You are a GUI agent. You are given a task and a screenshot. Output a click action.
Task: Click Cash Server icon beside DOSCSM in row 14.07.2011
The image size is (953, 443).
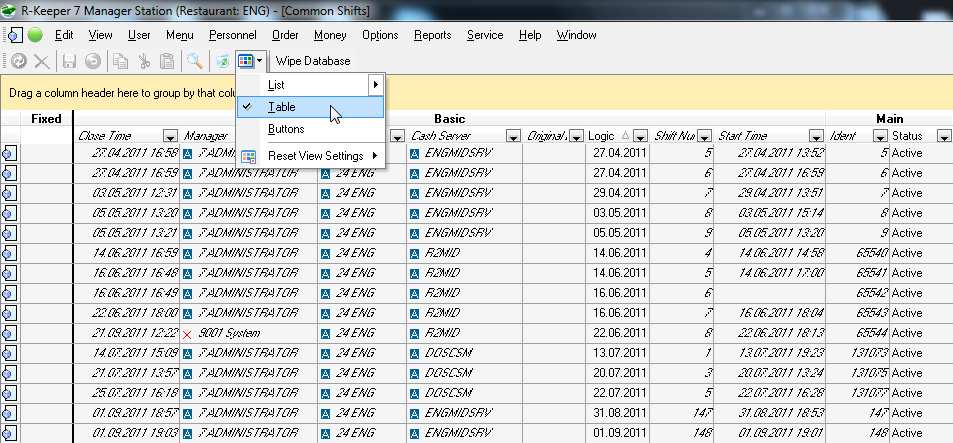tap(415, 354)
